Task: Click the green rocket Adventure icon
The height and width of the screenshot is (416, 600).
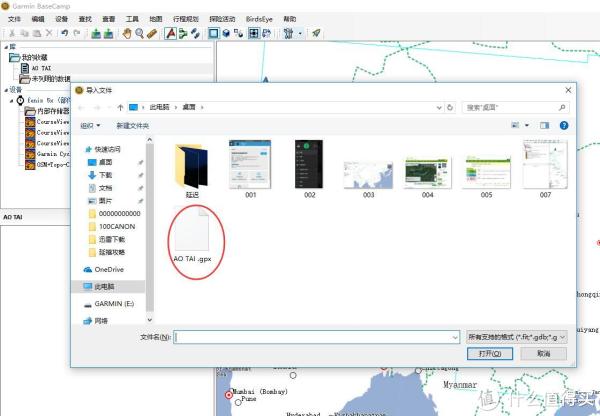Action: coord(316,33)
